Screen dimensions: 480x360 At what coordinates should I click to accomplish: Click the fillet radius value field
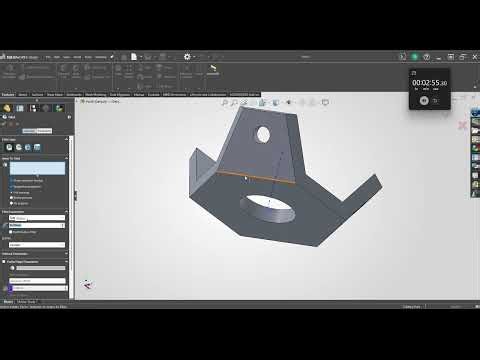click(x=37, y=225)
